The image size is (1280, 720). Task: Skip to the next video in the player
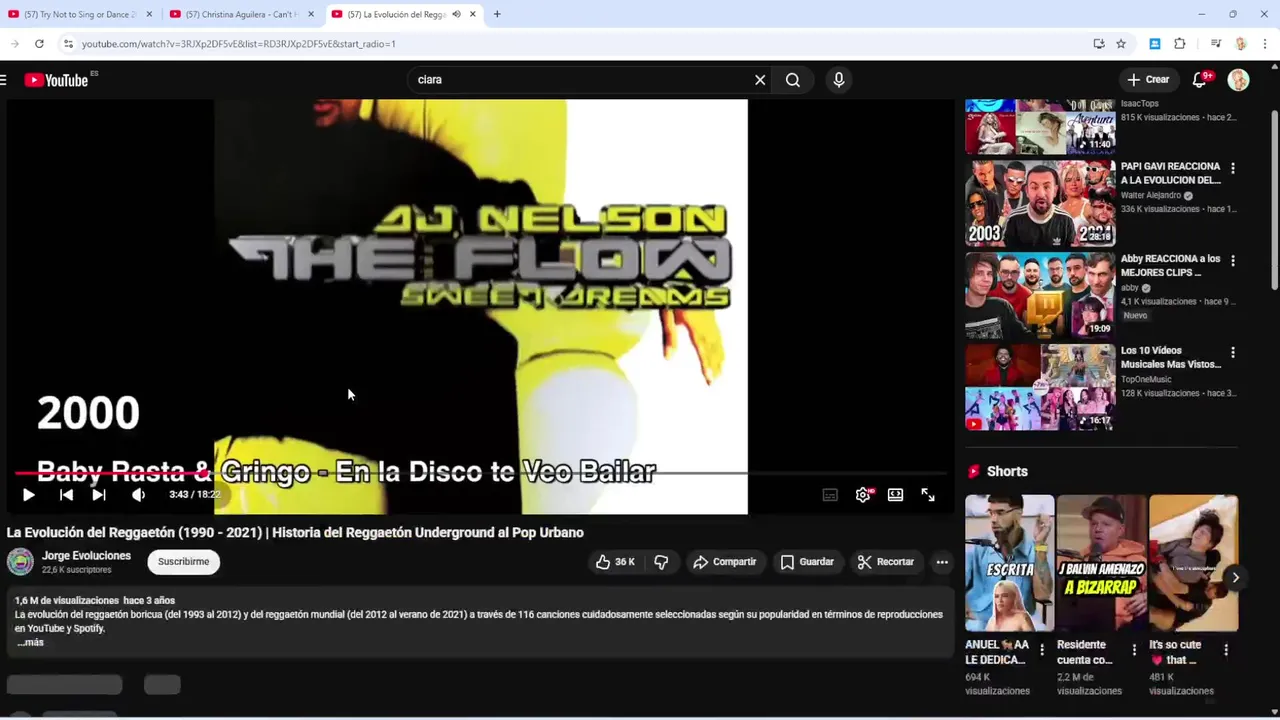coord(99,495)
